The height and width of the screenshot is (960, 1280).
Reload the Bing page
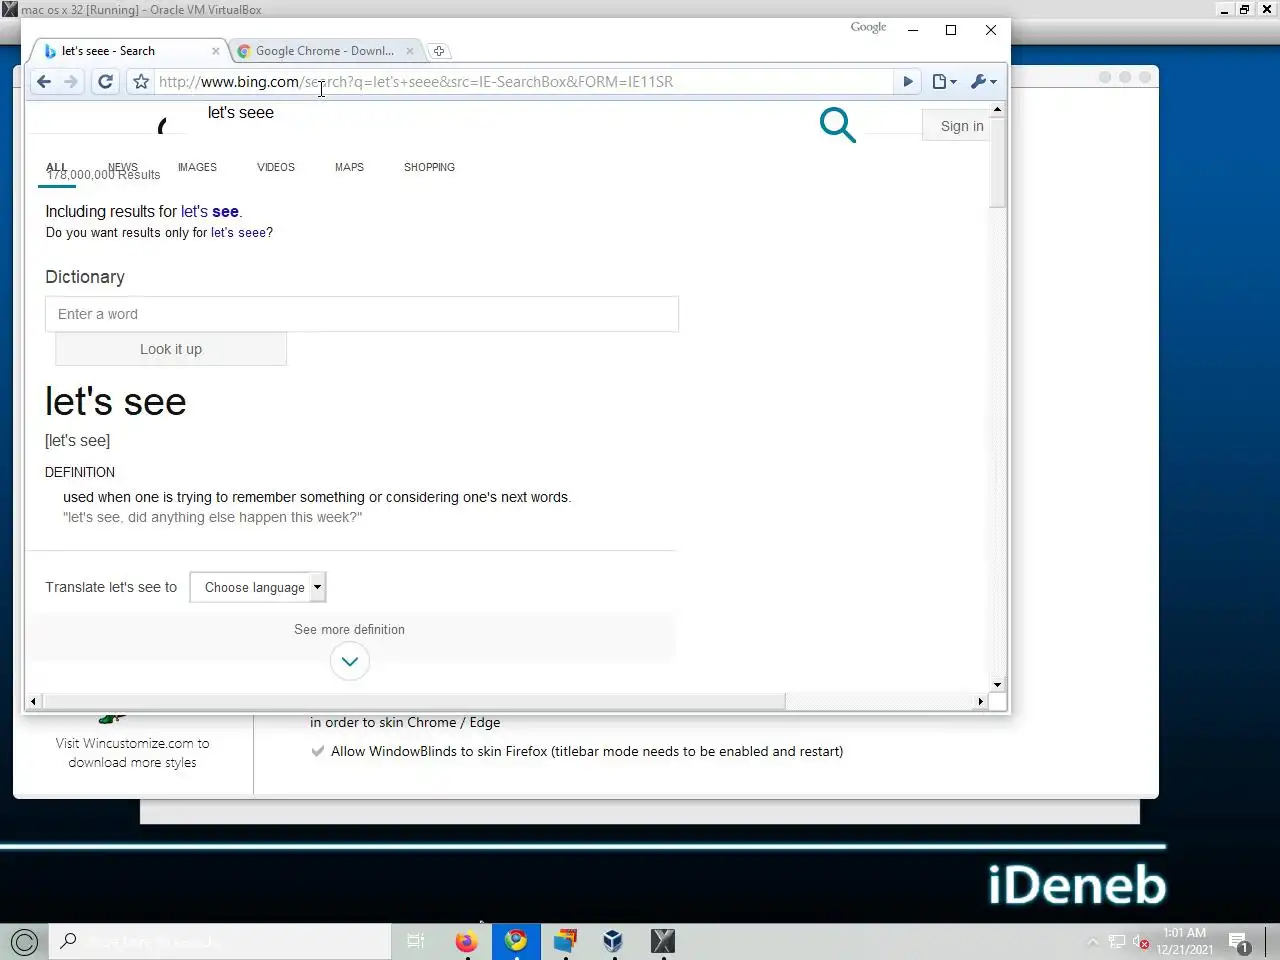pos(105,82)
